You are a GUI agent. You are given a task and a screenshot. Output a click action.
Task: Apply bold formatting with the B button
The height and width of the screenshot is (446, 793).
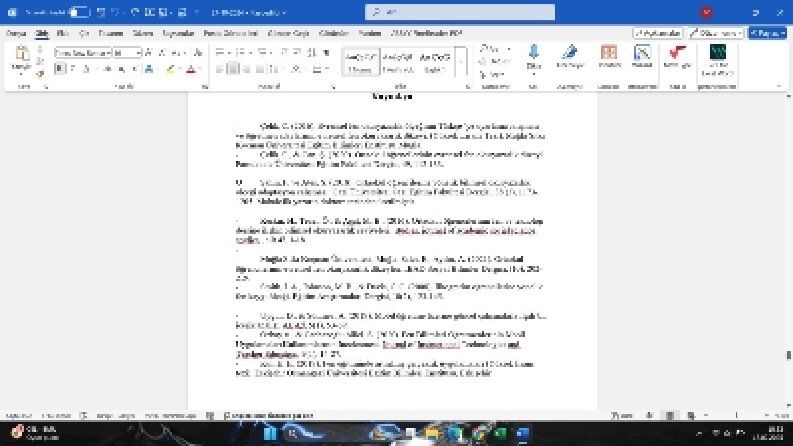pyautogui.click(x=60, y=68)
